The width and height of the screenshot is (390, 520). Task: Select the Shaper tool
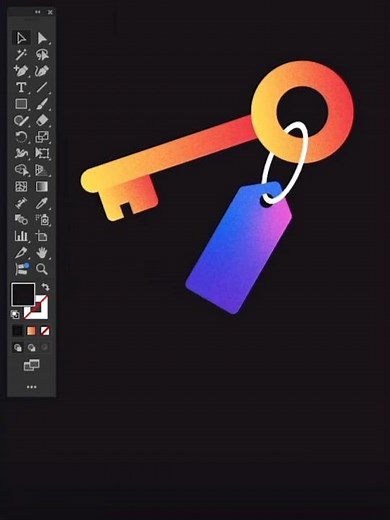(x=21, y=120)
